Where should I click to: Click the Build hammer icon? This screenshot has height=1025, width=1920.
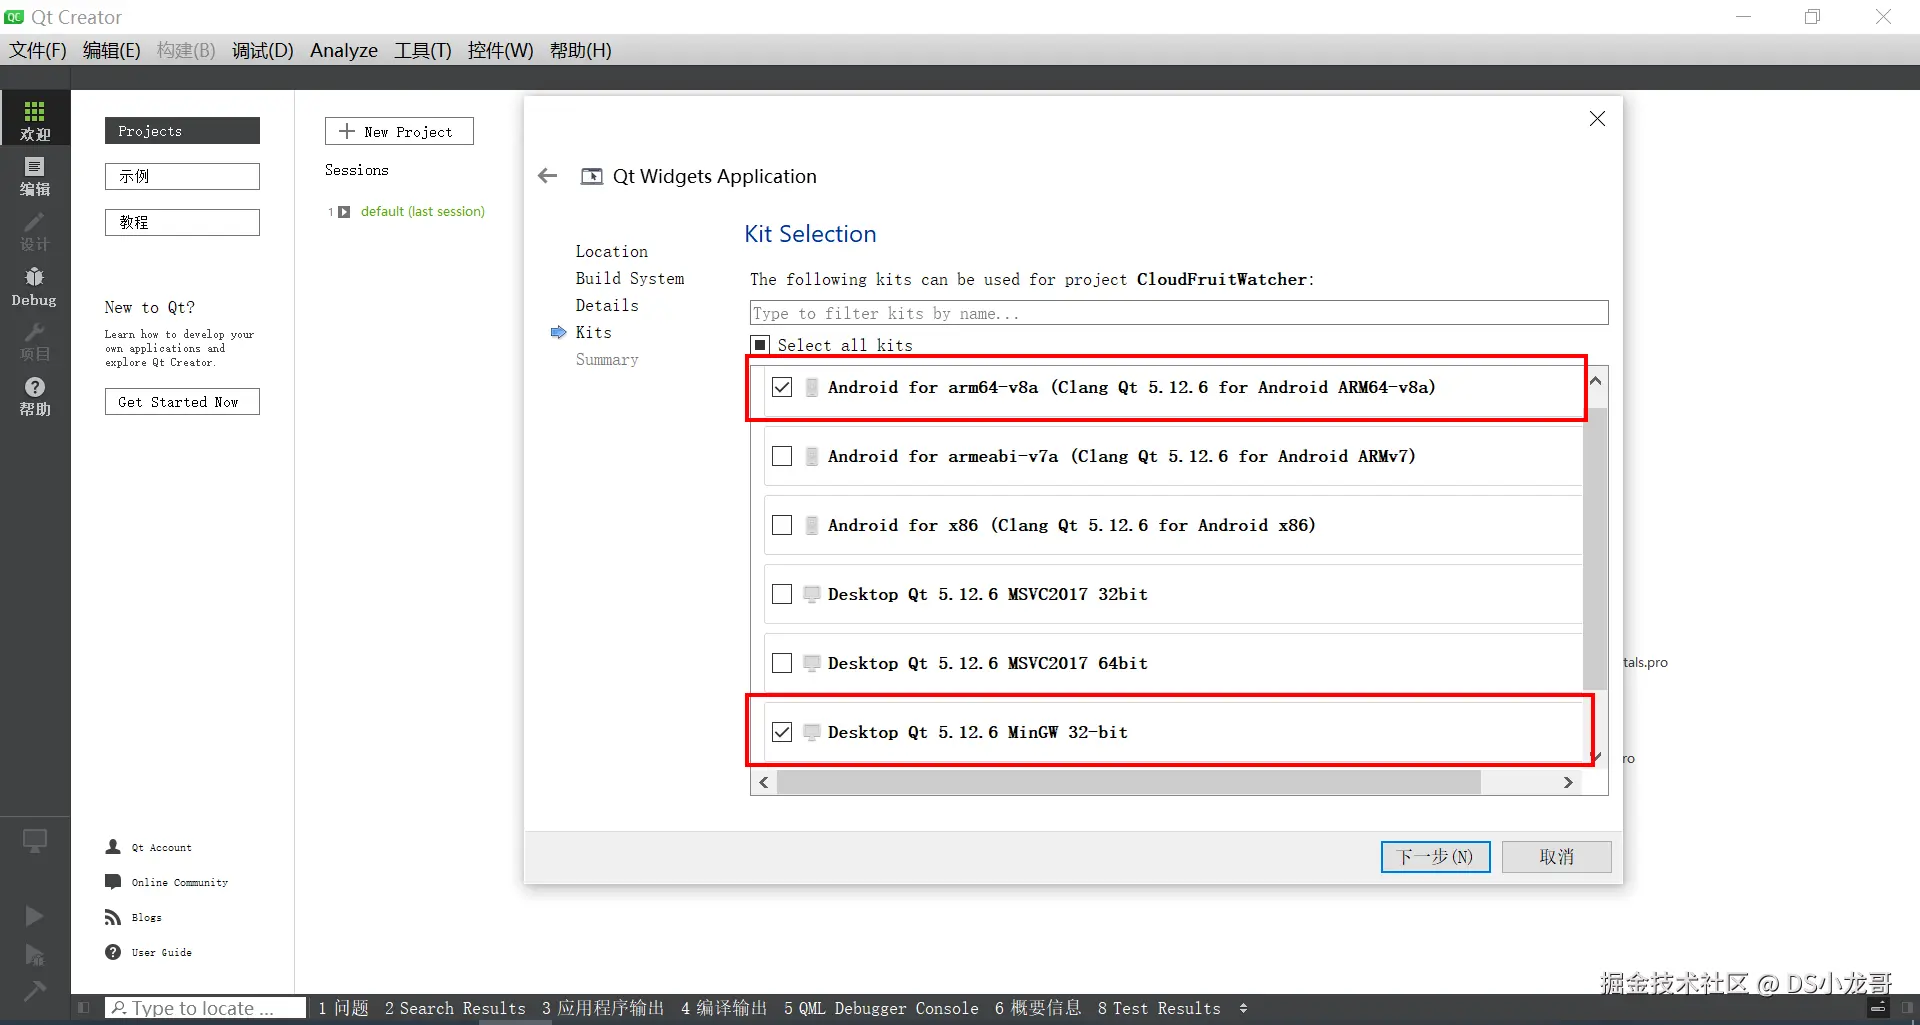click(34, 991)
